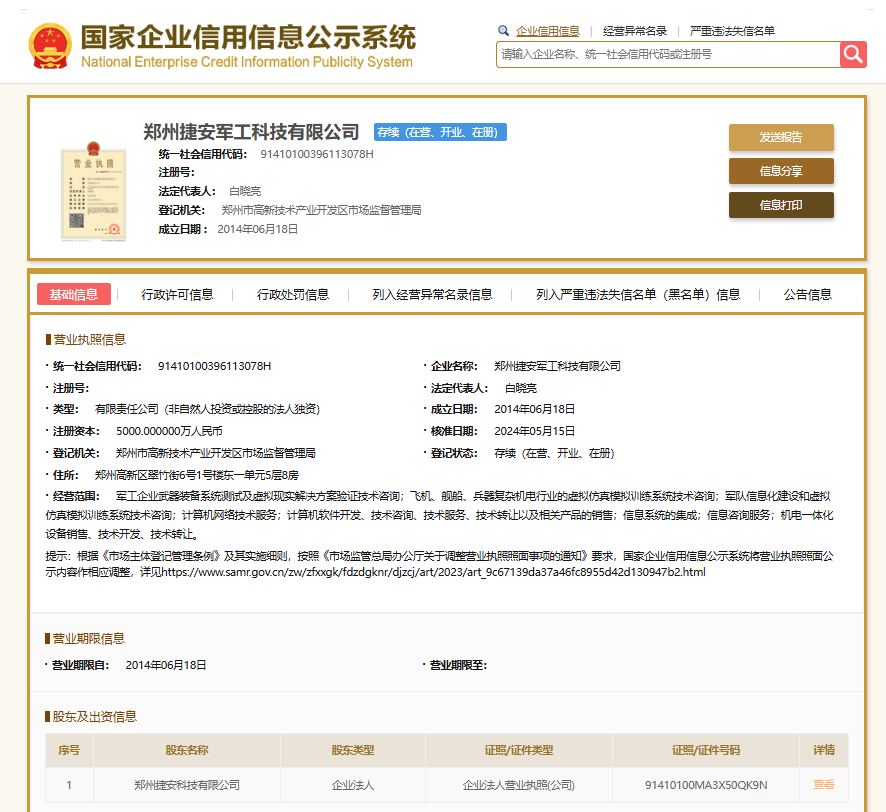The image size is (886, 812).
Task: Click 查看 link in shareholder row
Action: (823, 785)
